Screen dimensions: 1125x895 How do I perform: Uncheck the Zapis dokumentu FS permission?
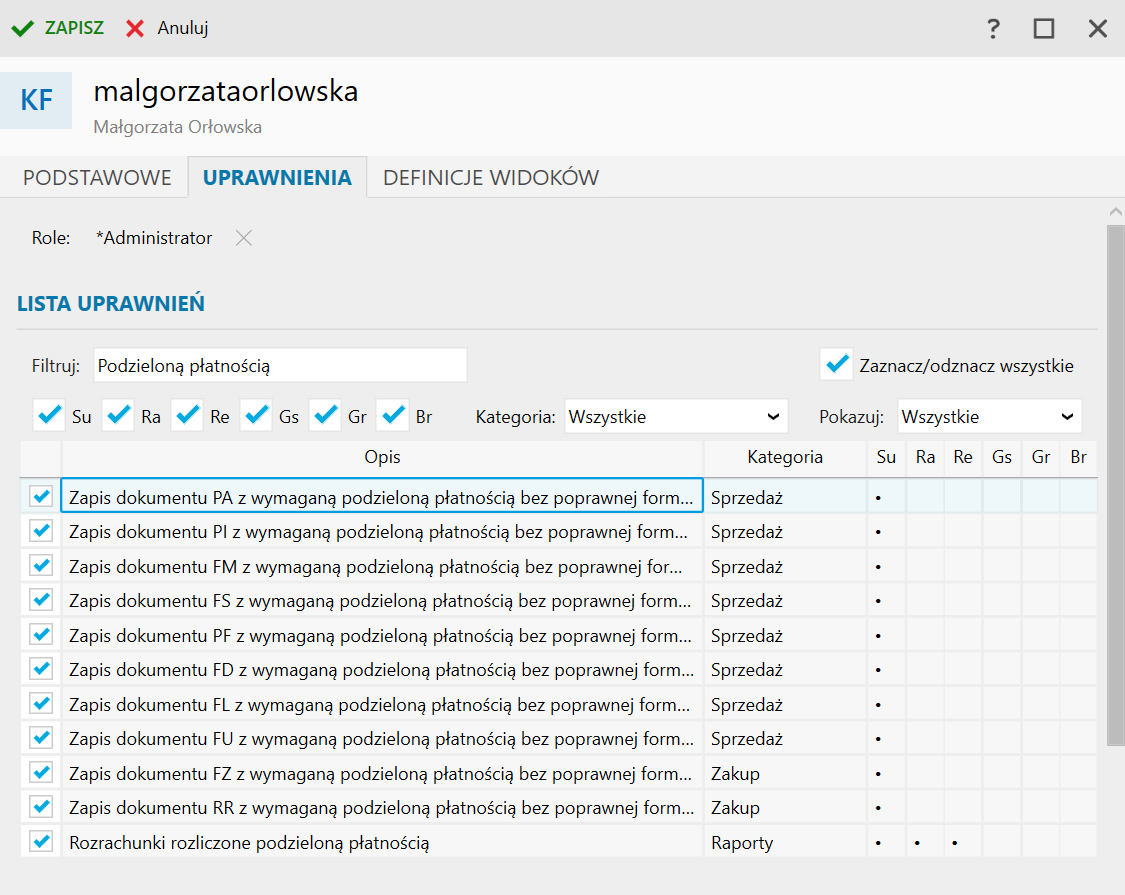[x=42, y=599]
